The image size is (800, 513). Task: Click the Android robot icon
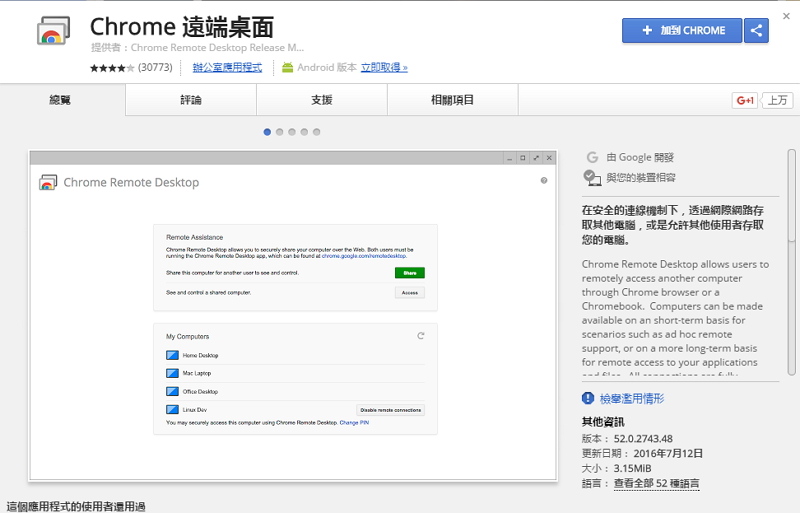[288, 68]
